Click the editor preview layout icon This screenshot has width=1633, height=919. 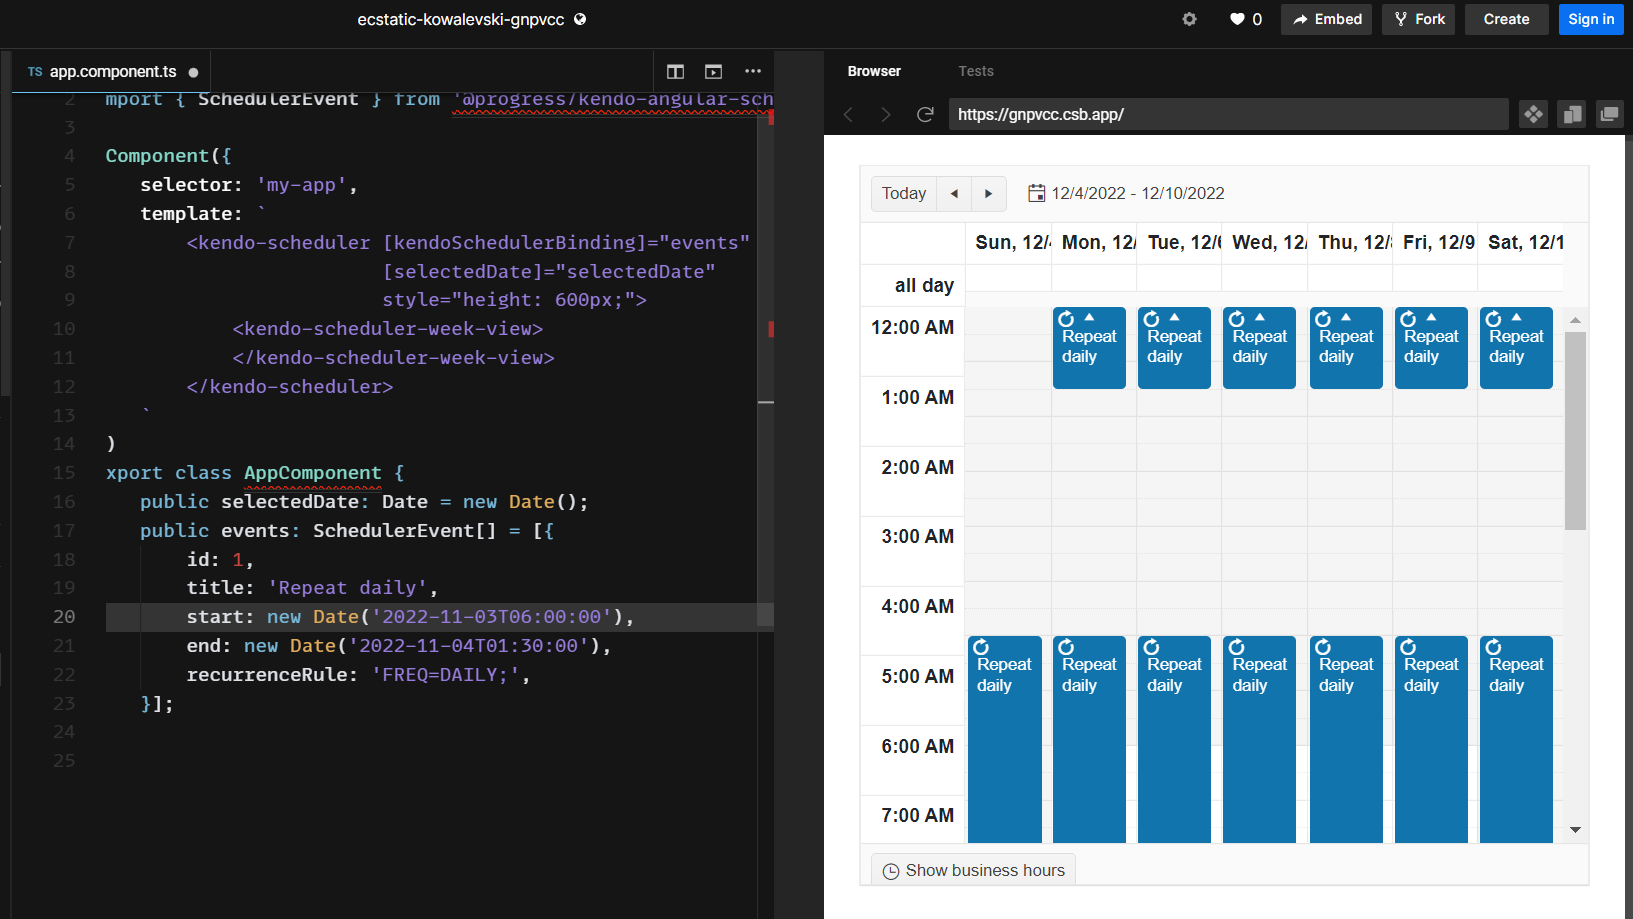click(713, 71)
